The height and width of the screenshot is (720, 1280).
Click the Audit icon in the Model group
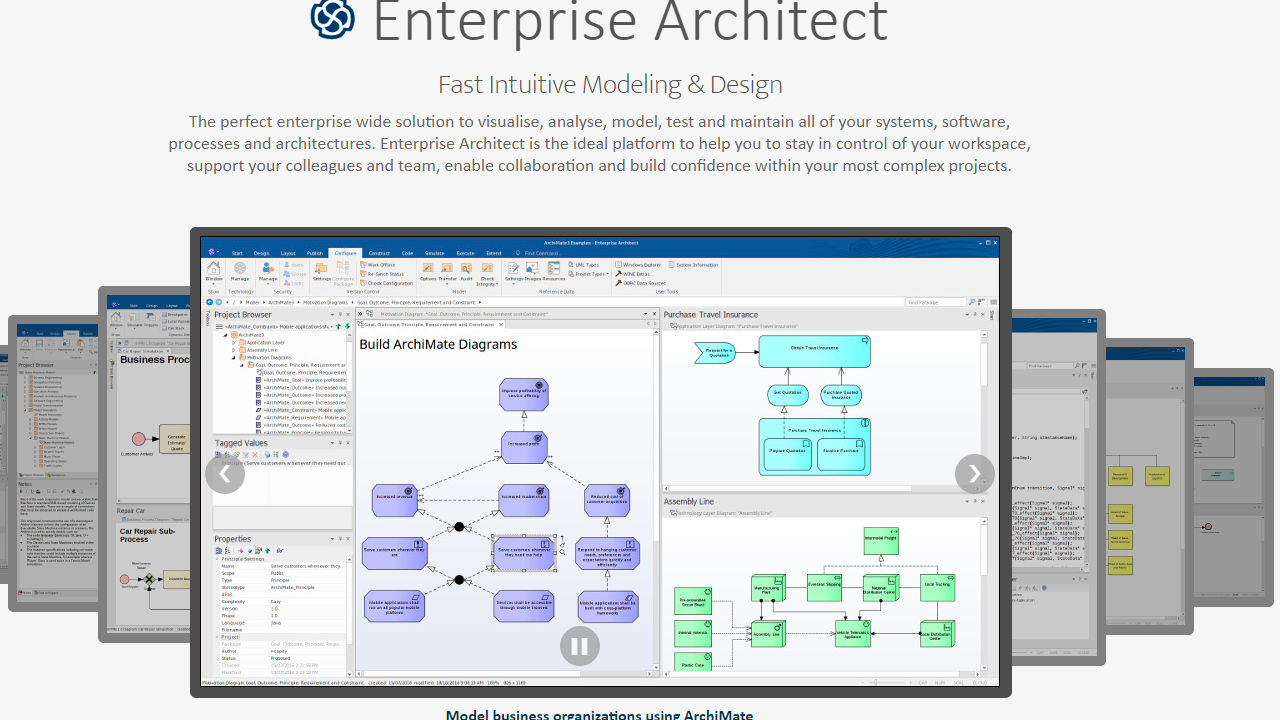pos(465,267)
